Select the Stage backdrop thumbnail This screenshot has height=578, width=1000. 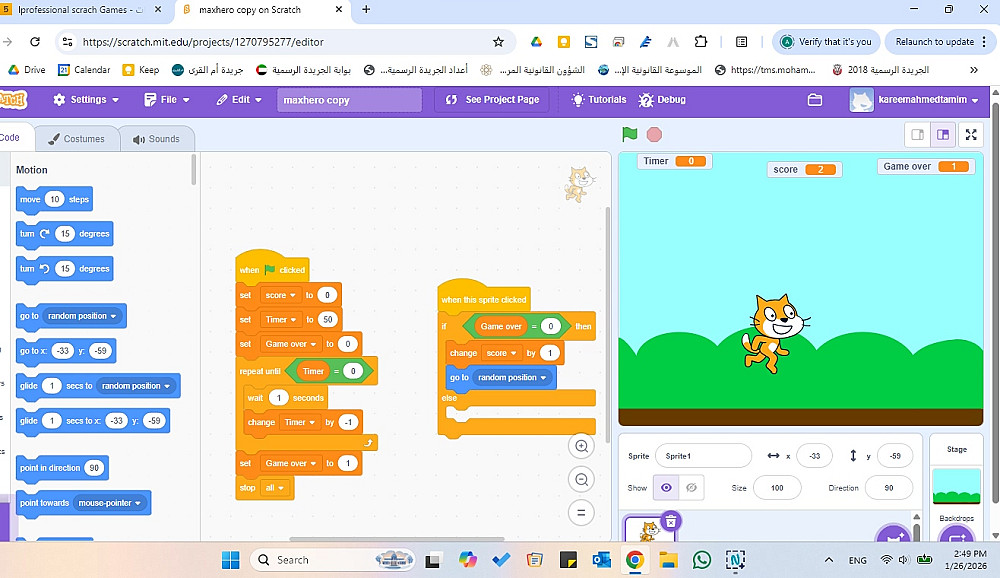956,486
